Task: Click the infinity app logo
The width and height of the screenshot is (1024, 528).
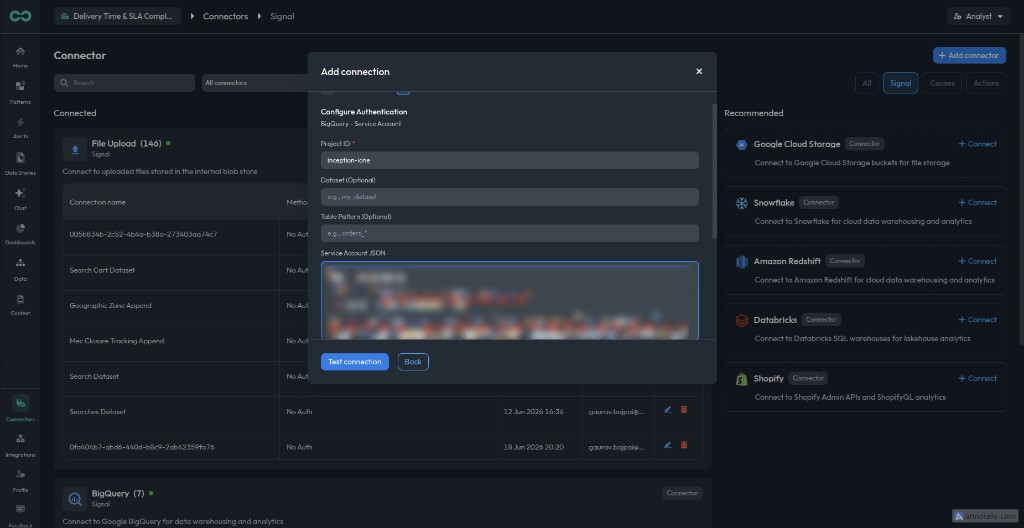Action: click(x=20, y=16)
